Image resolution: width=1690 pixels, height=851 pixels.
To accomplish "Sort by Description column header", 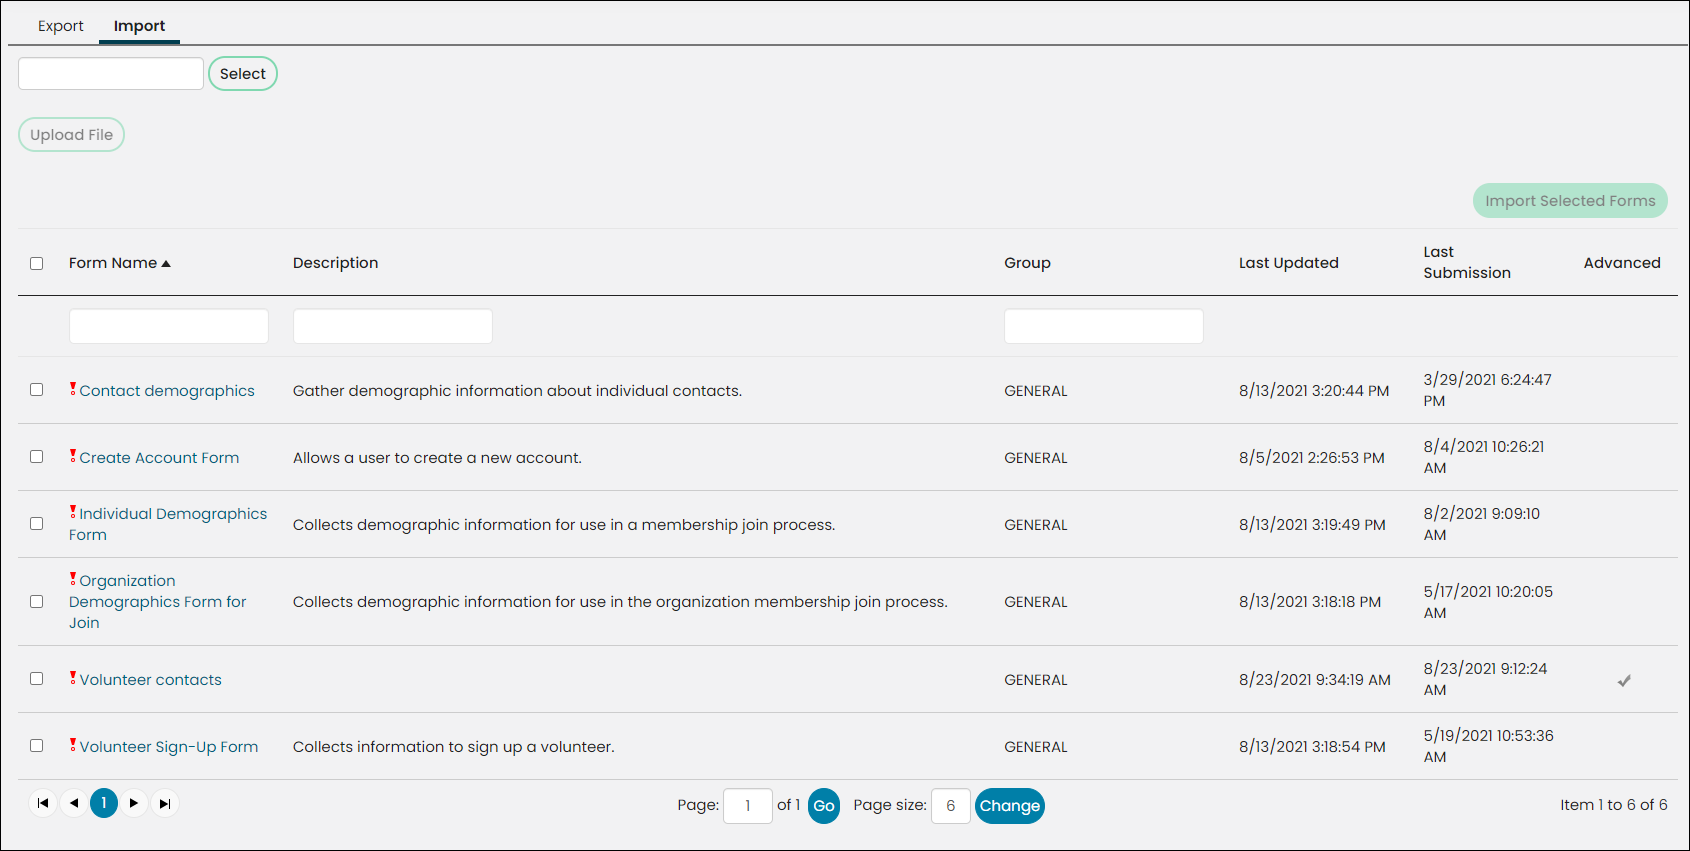I will coord(336,263).
